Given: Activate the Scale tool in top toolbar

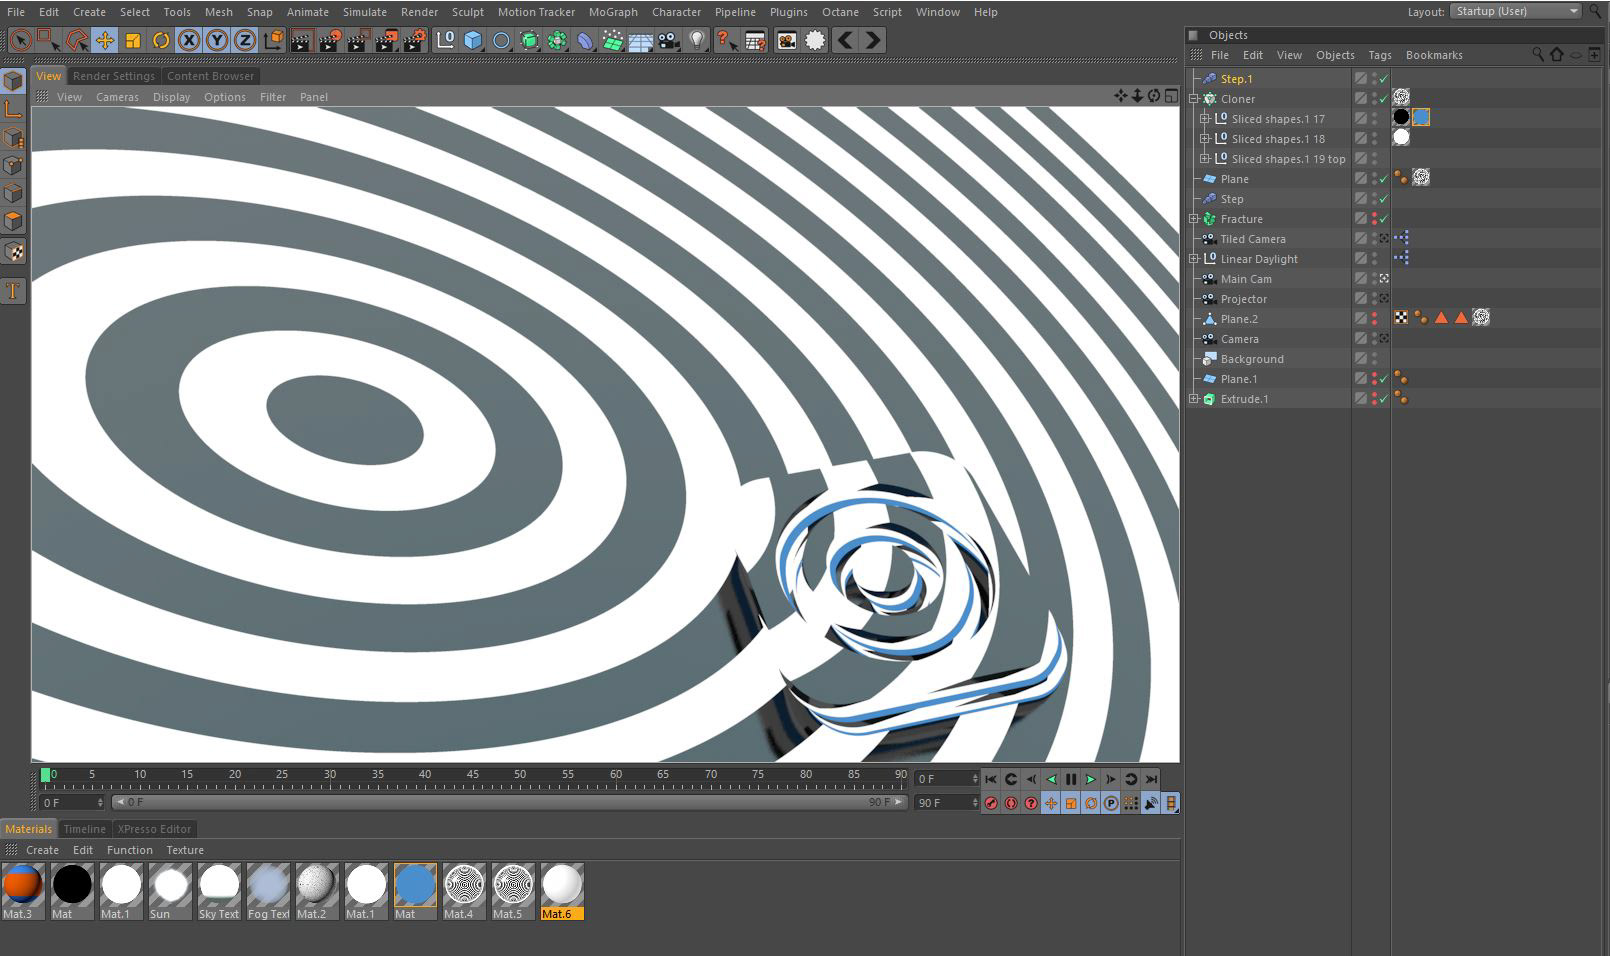Looking at the screenshot, I should (133, 40).
